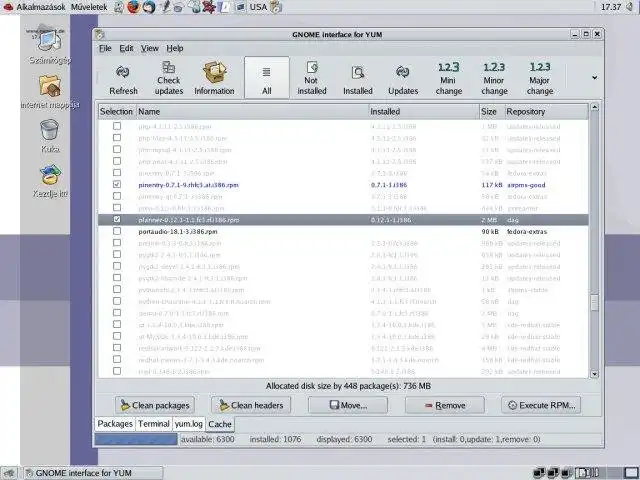Click the Selection column header
The height and width of the screenshot is (480, 640).
click(117, 111)
